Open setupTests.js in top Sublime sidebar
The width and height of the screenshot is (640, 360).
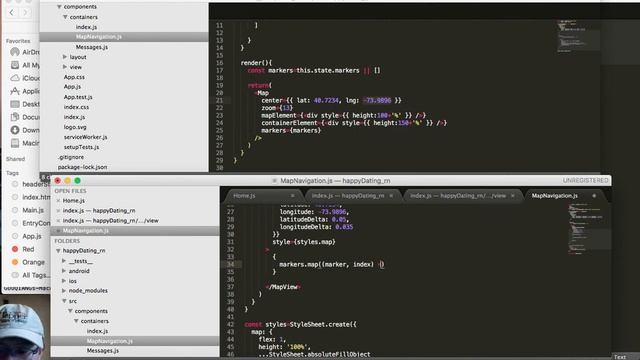click(x=81, y=147)
